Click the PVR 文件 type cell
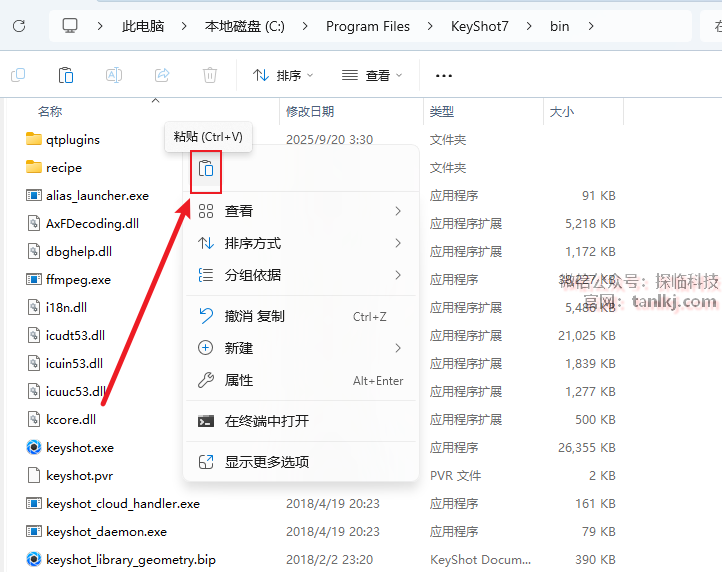Screen dimensions: 722x575 455,476
